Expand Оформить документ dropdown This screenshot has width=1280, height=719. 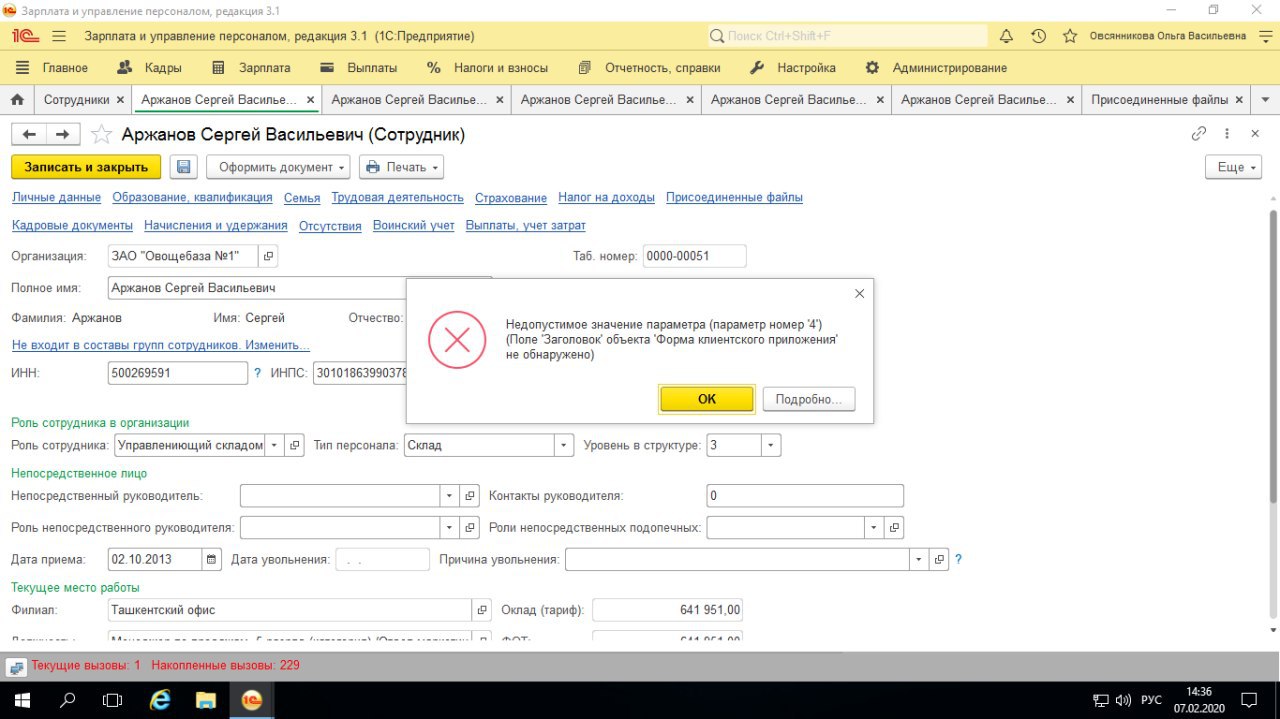278,167
